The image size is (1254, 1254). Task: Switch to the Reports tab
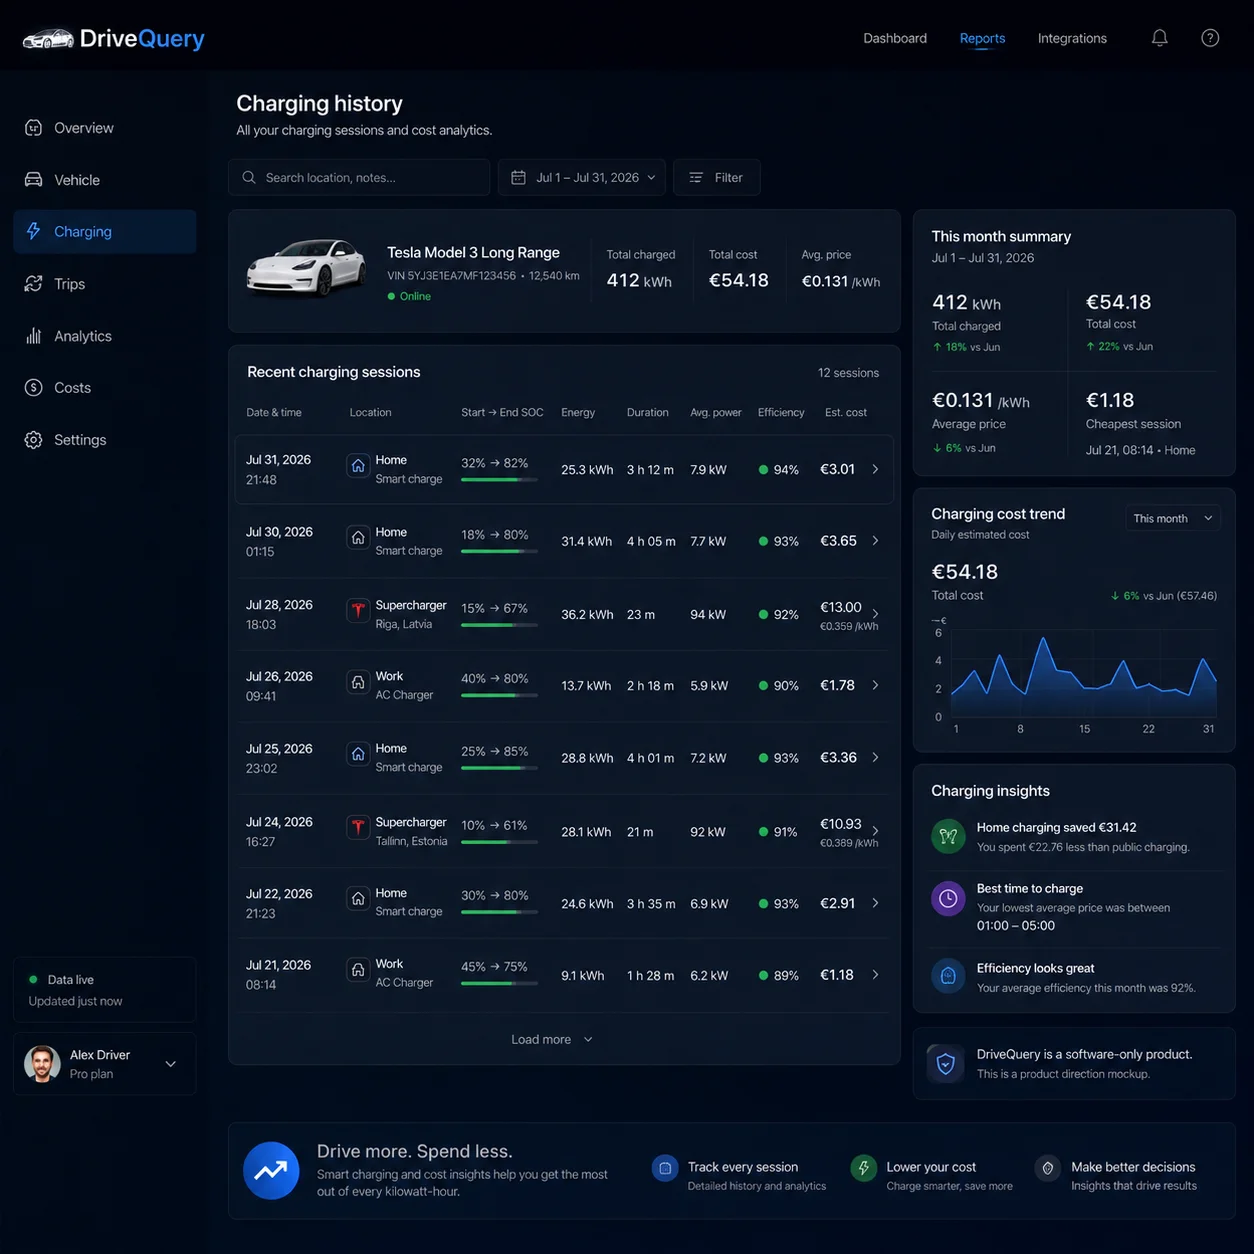[982, 38]
